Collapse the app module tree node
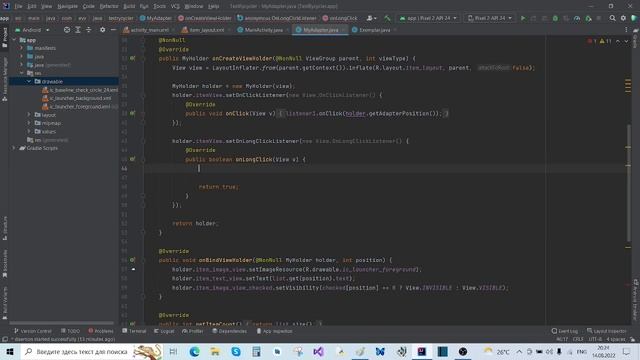The width and height of the screenshot is (640, 360). (x=14, y=40)
